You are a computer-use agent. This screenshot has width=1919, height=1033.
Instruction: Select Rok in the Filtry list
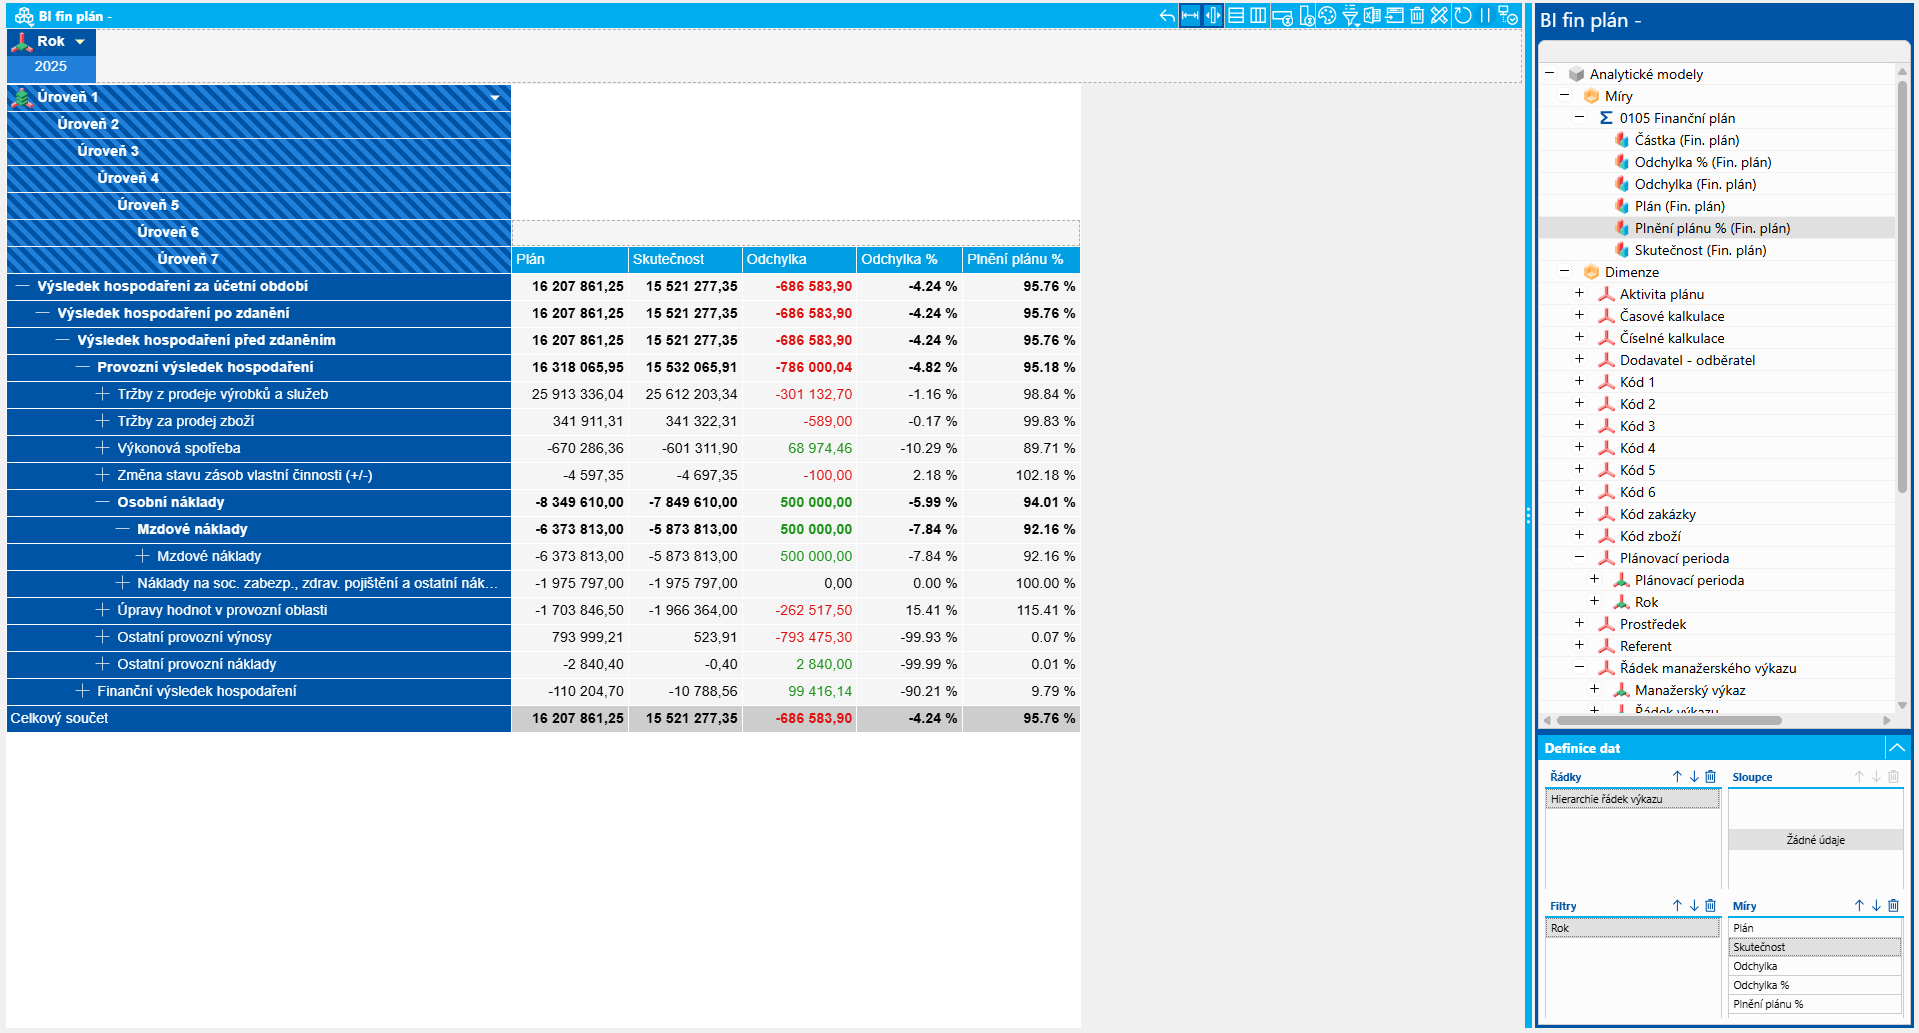(1632, 928)
